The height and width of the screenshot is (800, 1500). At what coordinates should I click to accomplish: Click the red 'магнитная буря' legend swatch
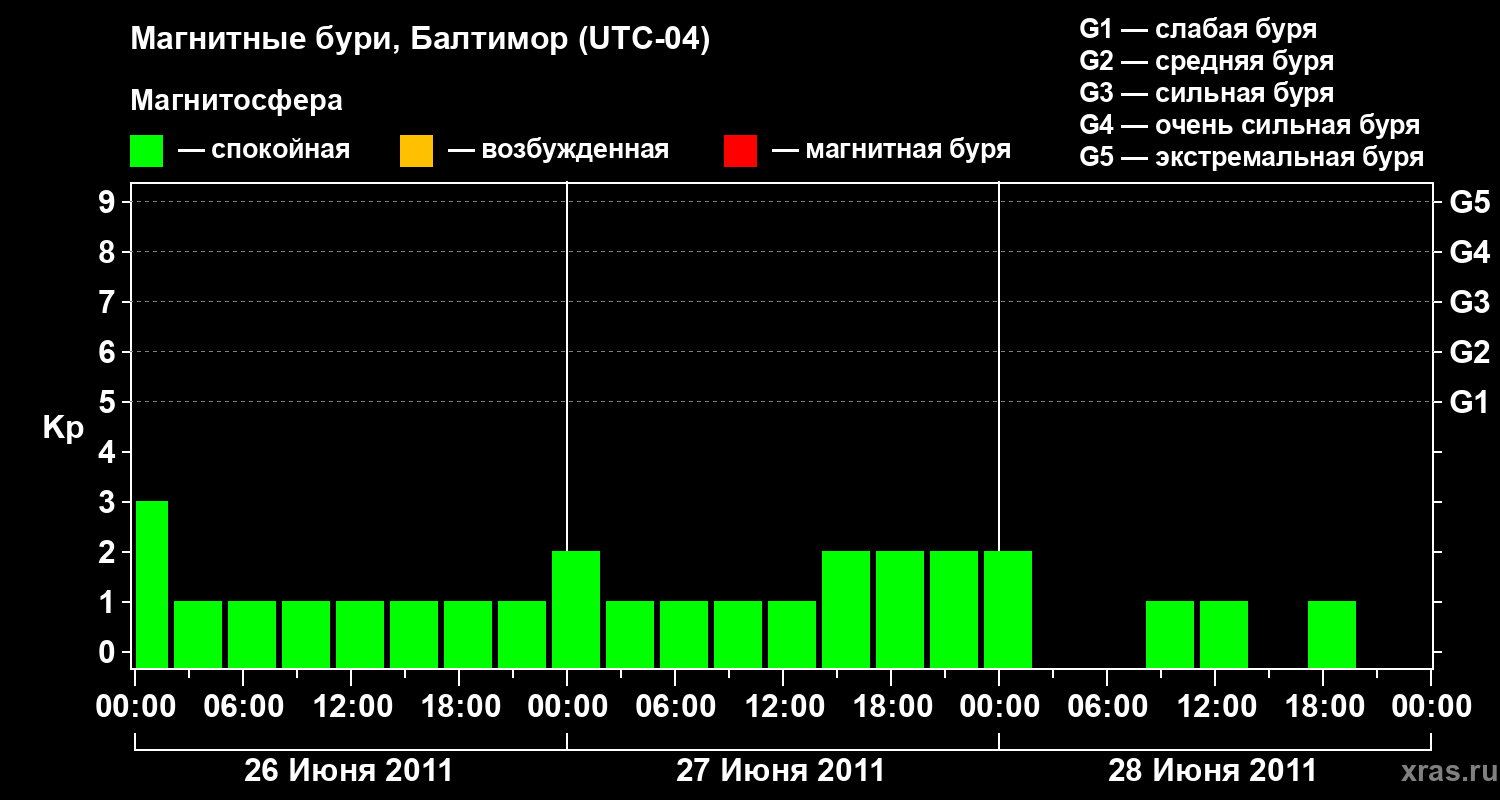(x=740, y=151)
